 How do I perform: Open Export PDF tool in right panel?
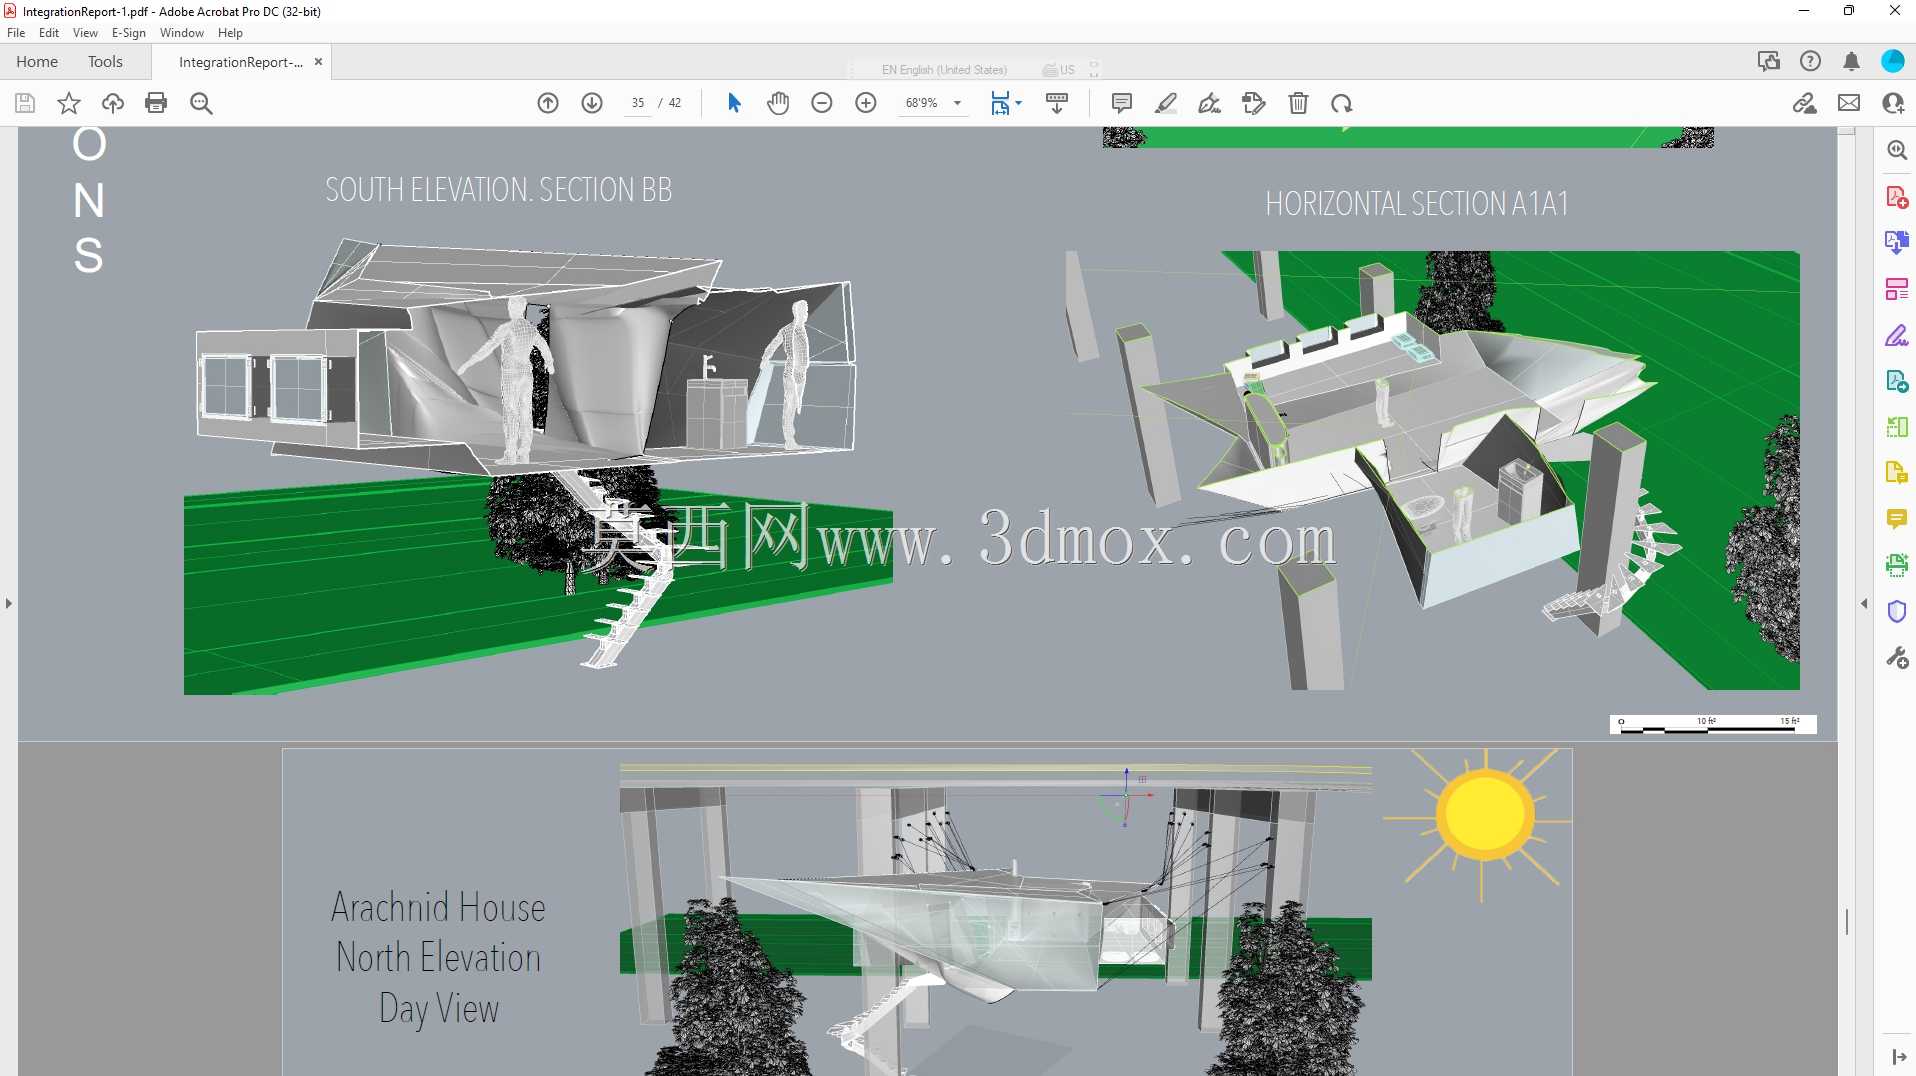(x=1897, y=243)
